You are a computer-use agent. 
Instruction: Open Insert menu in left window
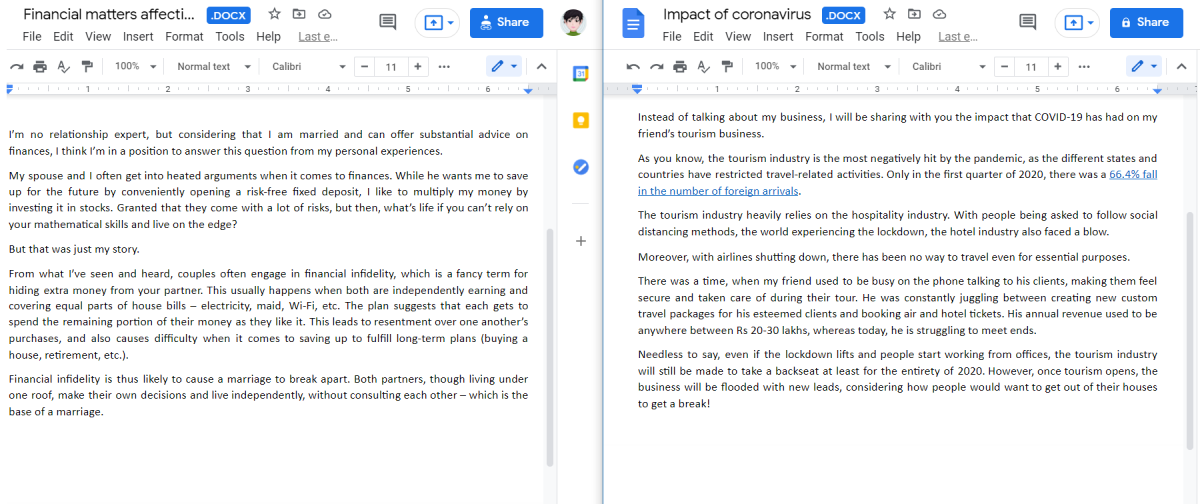point(138,36)
